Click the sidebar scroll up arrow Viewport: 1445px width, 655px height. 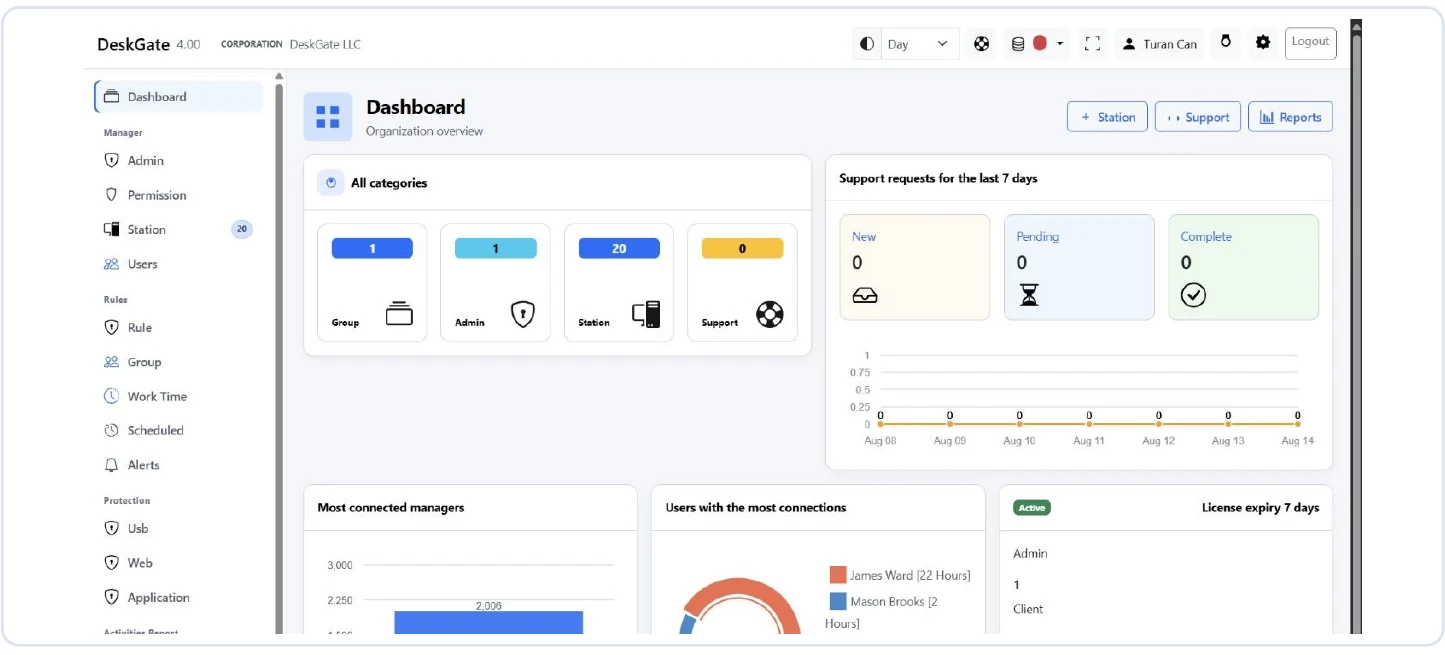279,76
